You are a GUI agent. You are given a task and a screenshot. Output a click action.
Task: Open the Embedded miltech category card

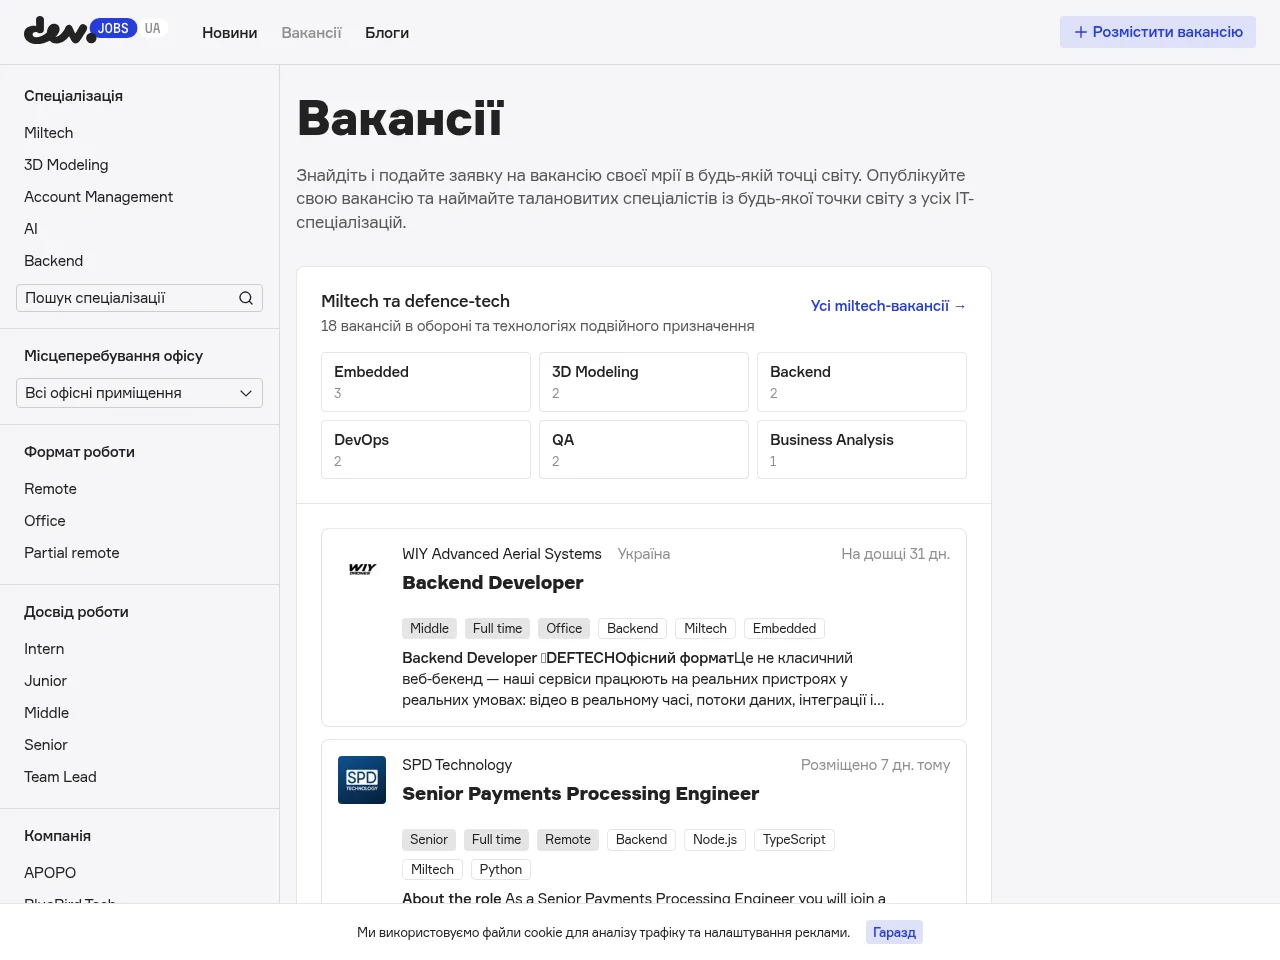[426, 382]
